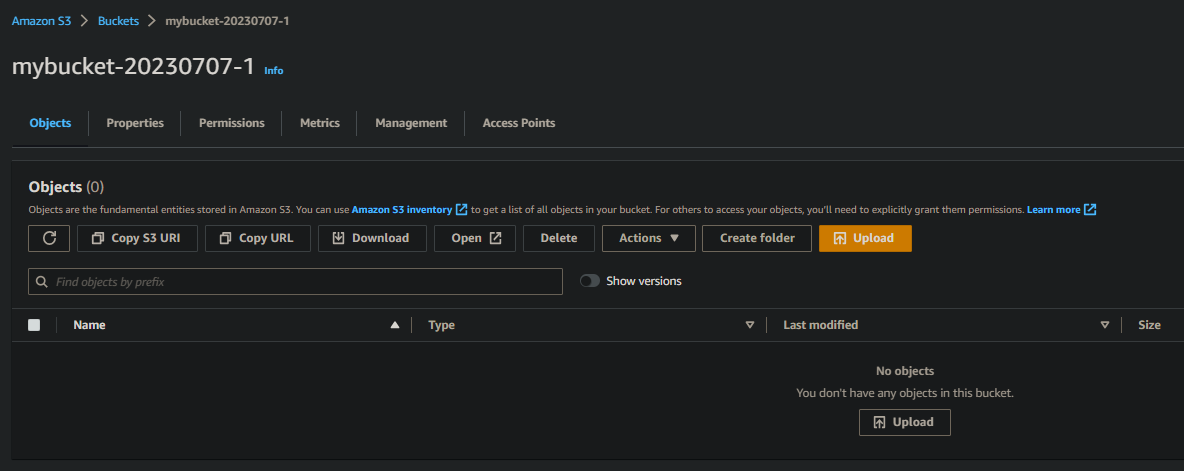Image resolution: width=1184 pixels, height=471 pixels.
Task: Open the Permissions tab
Action: tap(232, 122)
